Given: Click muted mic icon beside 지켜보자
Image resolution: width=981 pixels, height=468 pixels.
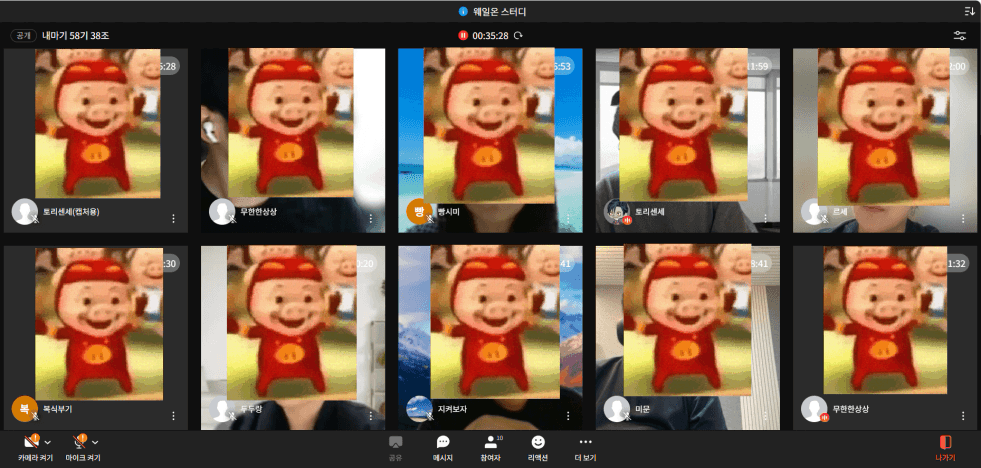Looking at the screenshot, I should [430, 417].
